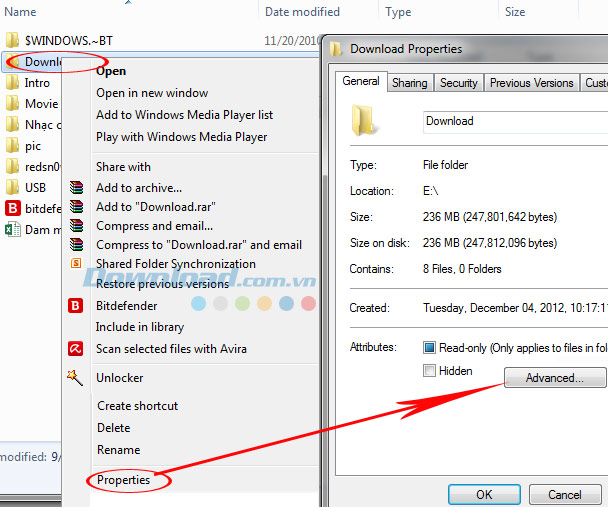Select the Movie folder name

tap(41, 104)
